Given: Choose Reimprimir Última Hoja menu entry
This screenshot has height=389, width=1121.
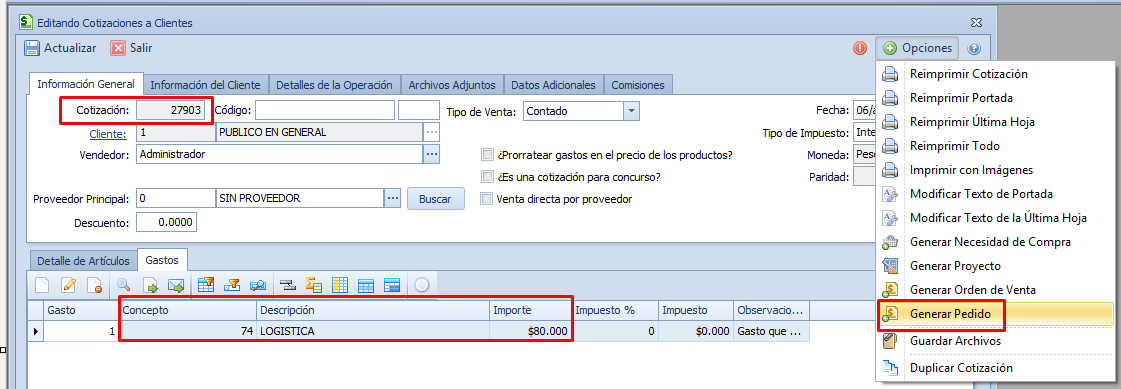Looking at the screenshot, I should click(994, 122).
